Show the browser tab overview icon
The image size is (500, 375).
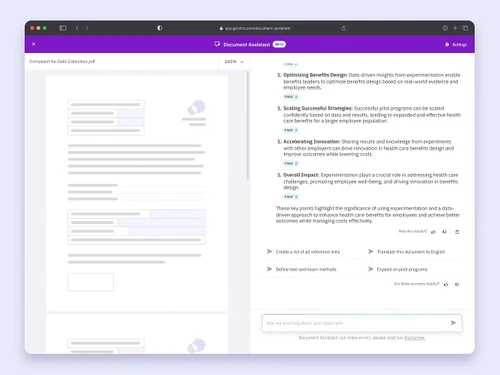[465, 28]
